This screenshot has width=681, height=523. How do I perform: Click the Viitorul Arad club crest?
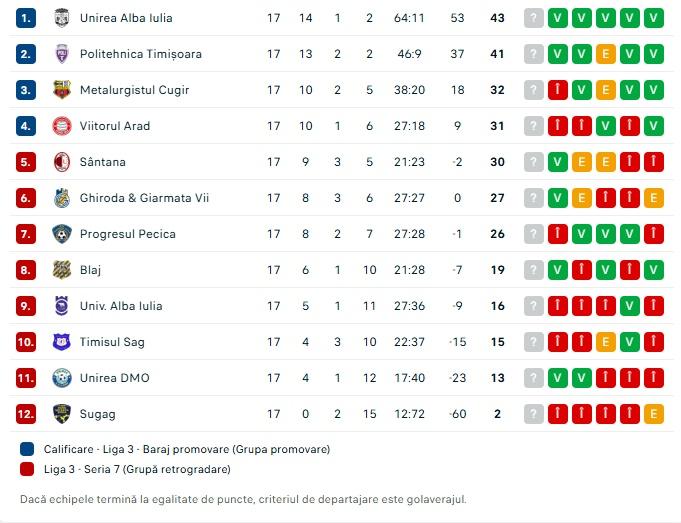(62, 126)
